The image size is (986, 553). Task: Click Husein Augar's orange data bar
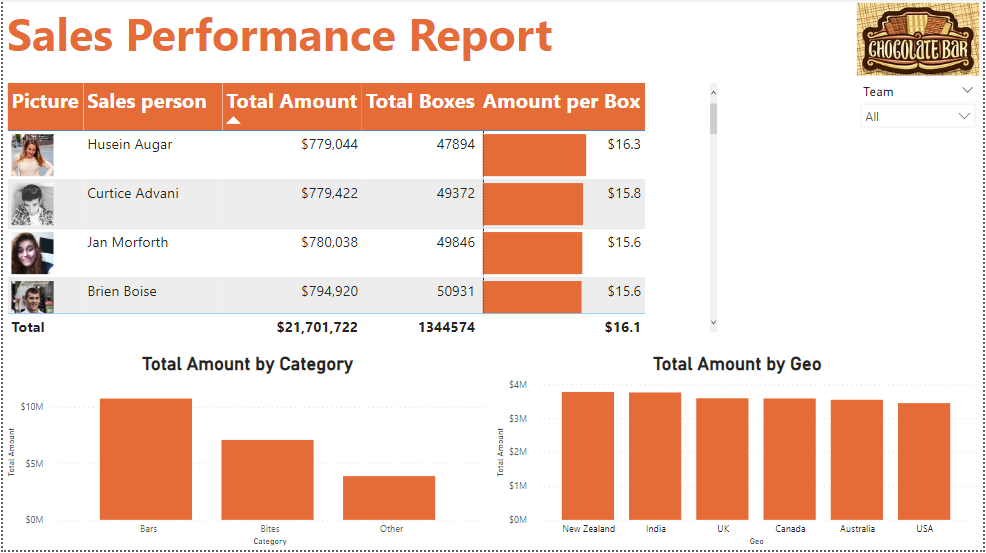(x=535, y=155)
